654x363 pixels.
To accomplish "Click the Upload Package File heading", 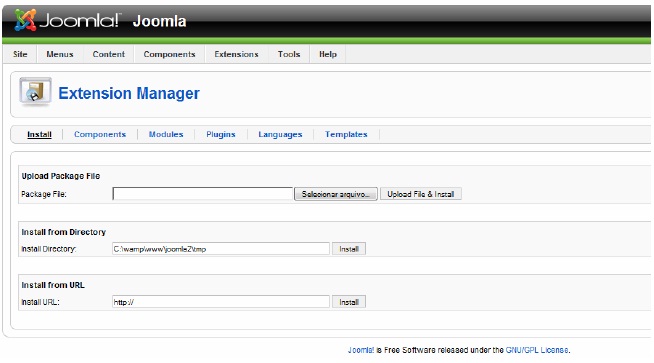I will point(61,176).
